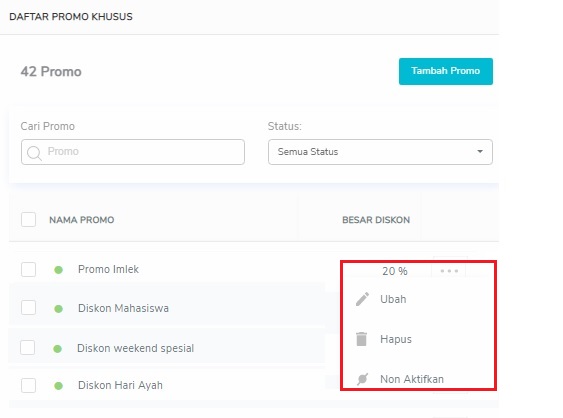This screenshot has width=563, height=418.
Task: Click the Tambah Promo button
Action: point(446,71)
